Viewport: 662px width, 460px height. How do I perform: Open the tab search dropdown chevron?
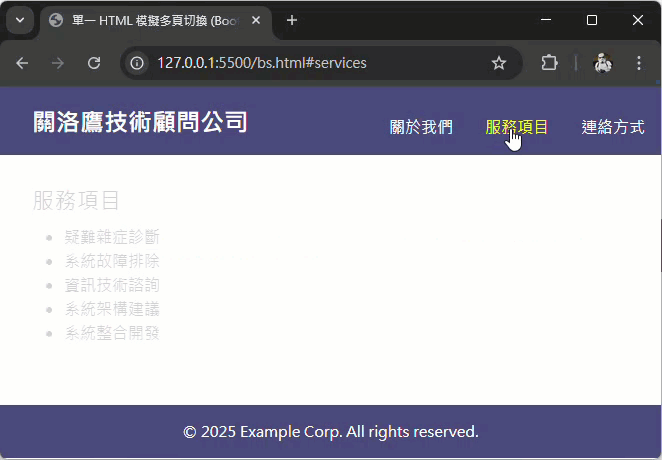(19, 20)
